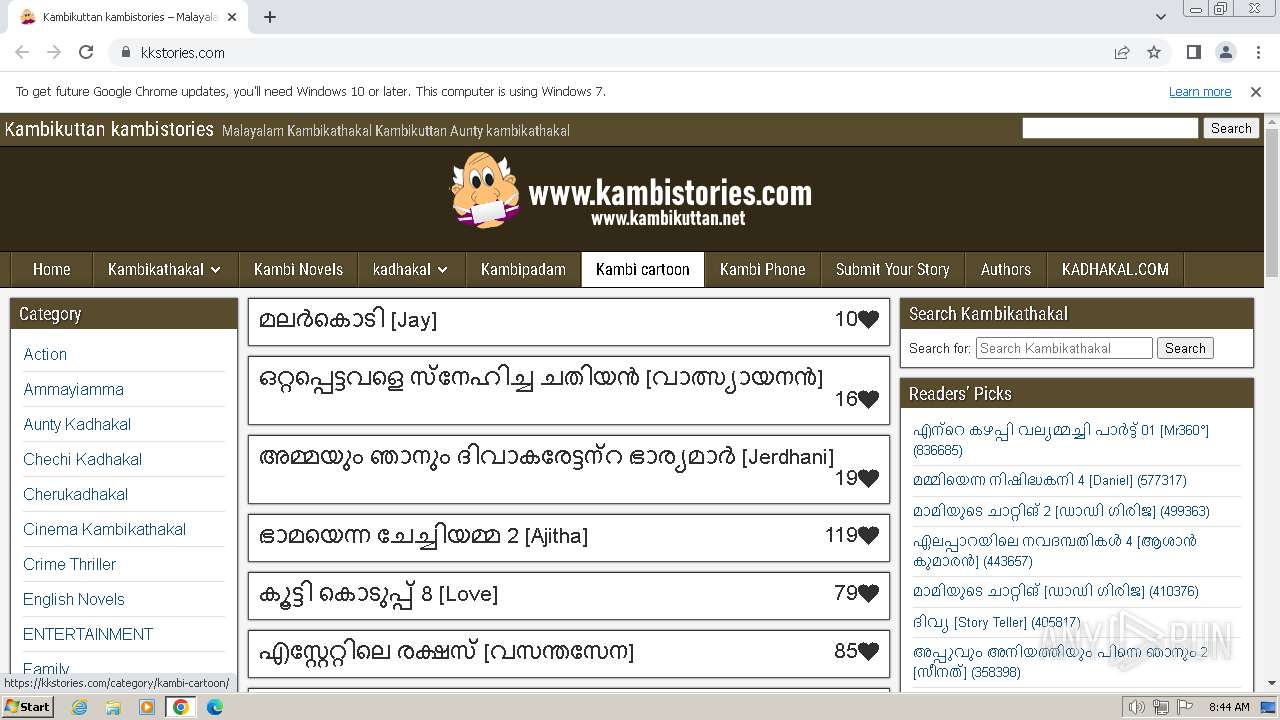Open the Ammayiamma category link
This screenshot has height=720, width=1280.
(x=74, y=389)
